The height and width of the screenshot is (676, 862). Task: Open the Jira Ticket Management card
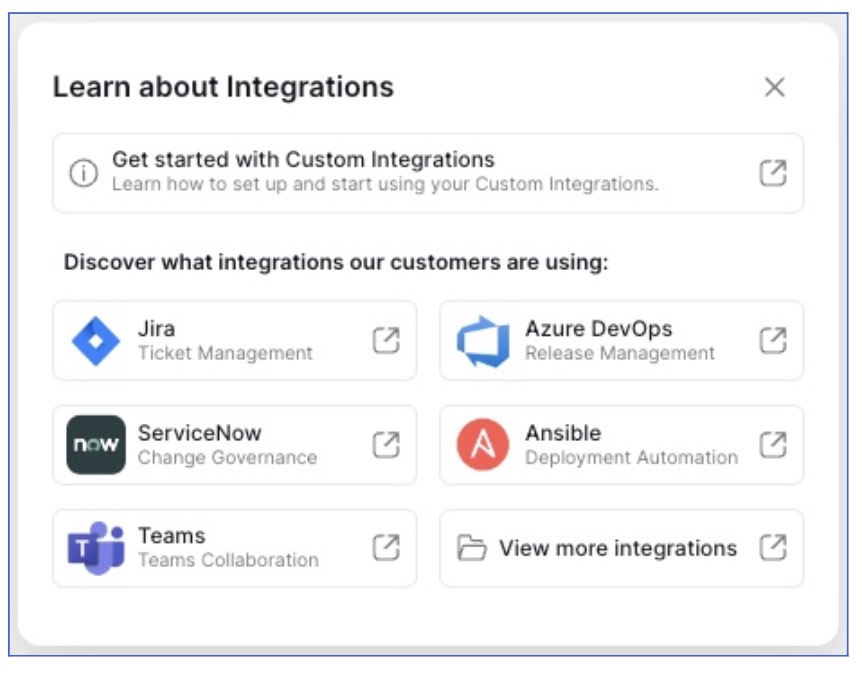click(225, 341)
